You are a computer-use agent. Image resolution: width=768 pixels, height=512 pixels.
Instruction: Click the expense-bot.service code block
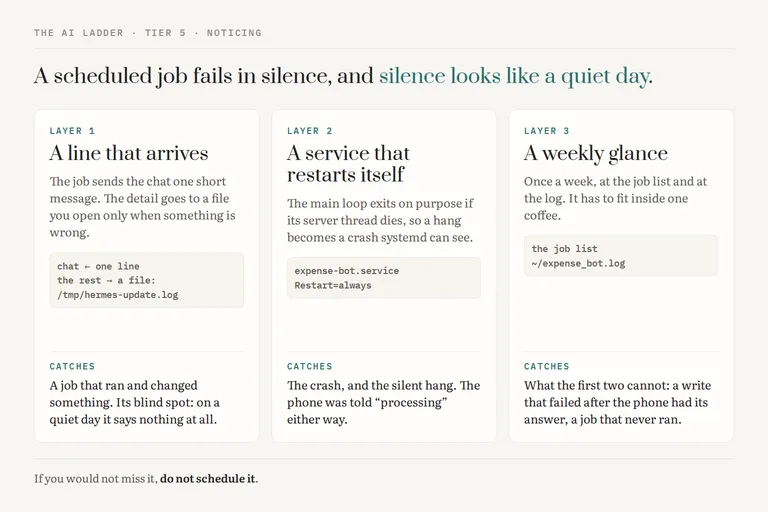[x=384, y=278]
